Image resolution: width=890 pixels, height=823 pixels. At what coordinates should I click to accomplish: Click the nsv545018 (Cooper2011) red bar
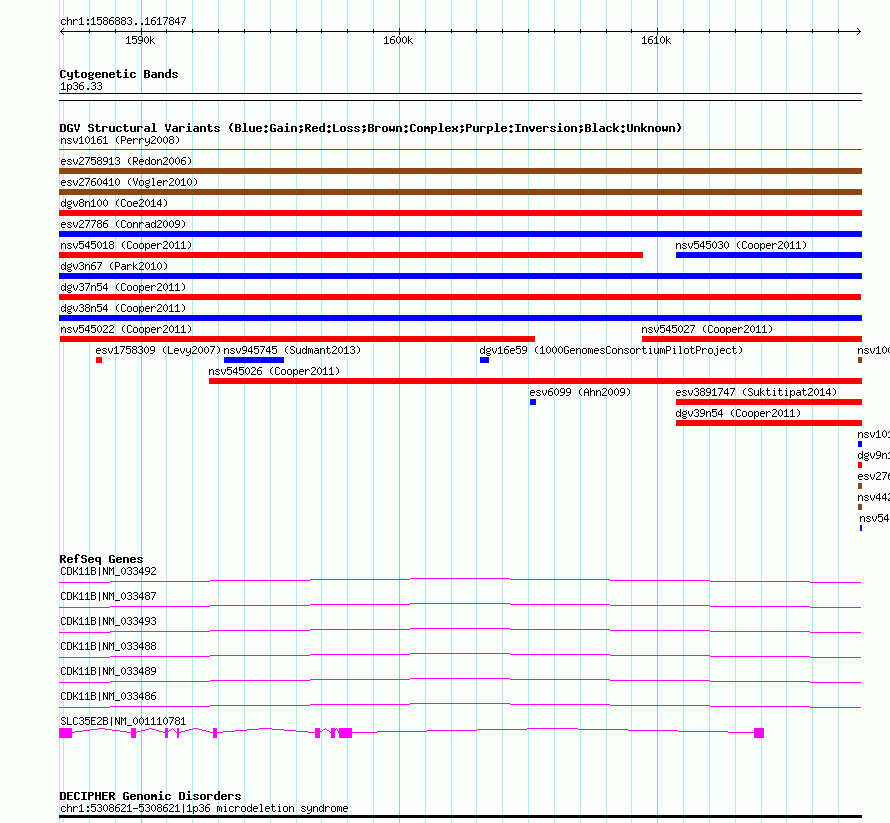click(x=351, y=255)
